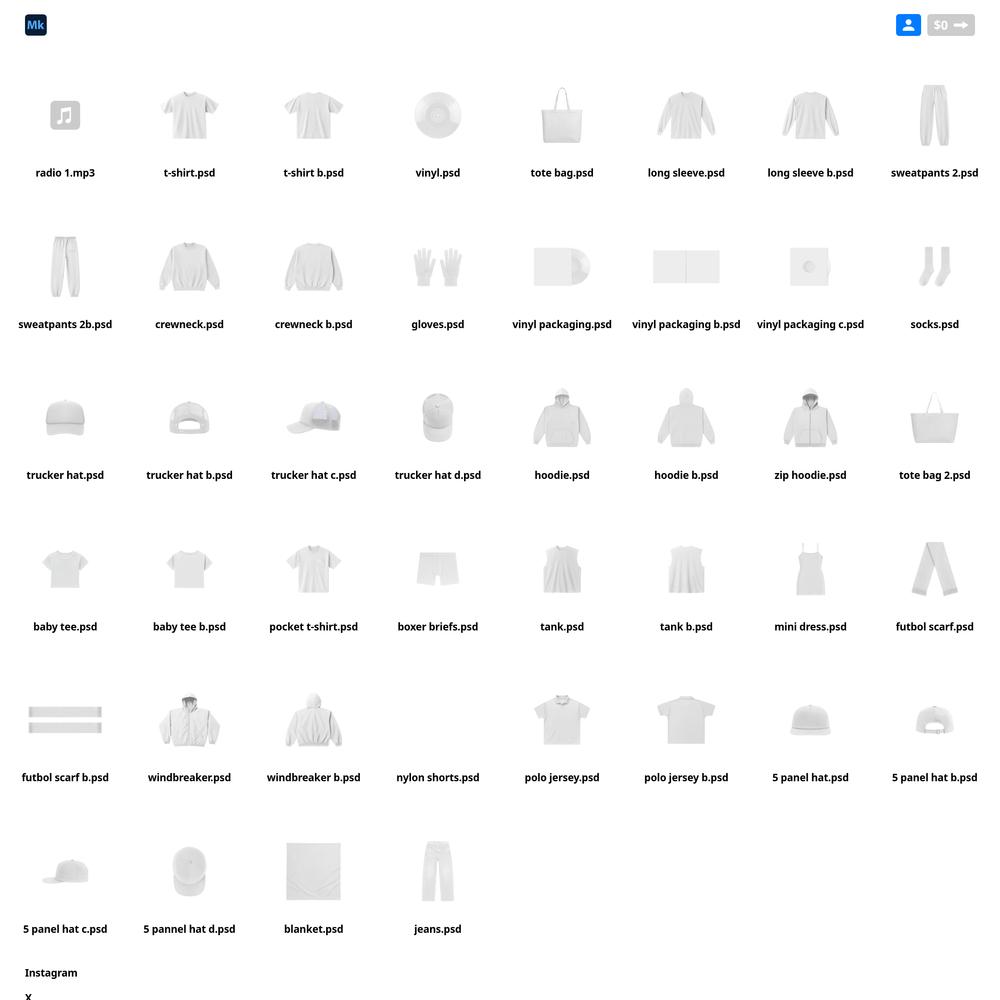The height and width of the screenshot is (1000, 1000).
Task: Select the windbreaker.psd image
Action: [x=189, y=720]
